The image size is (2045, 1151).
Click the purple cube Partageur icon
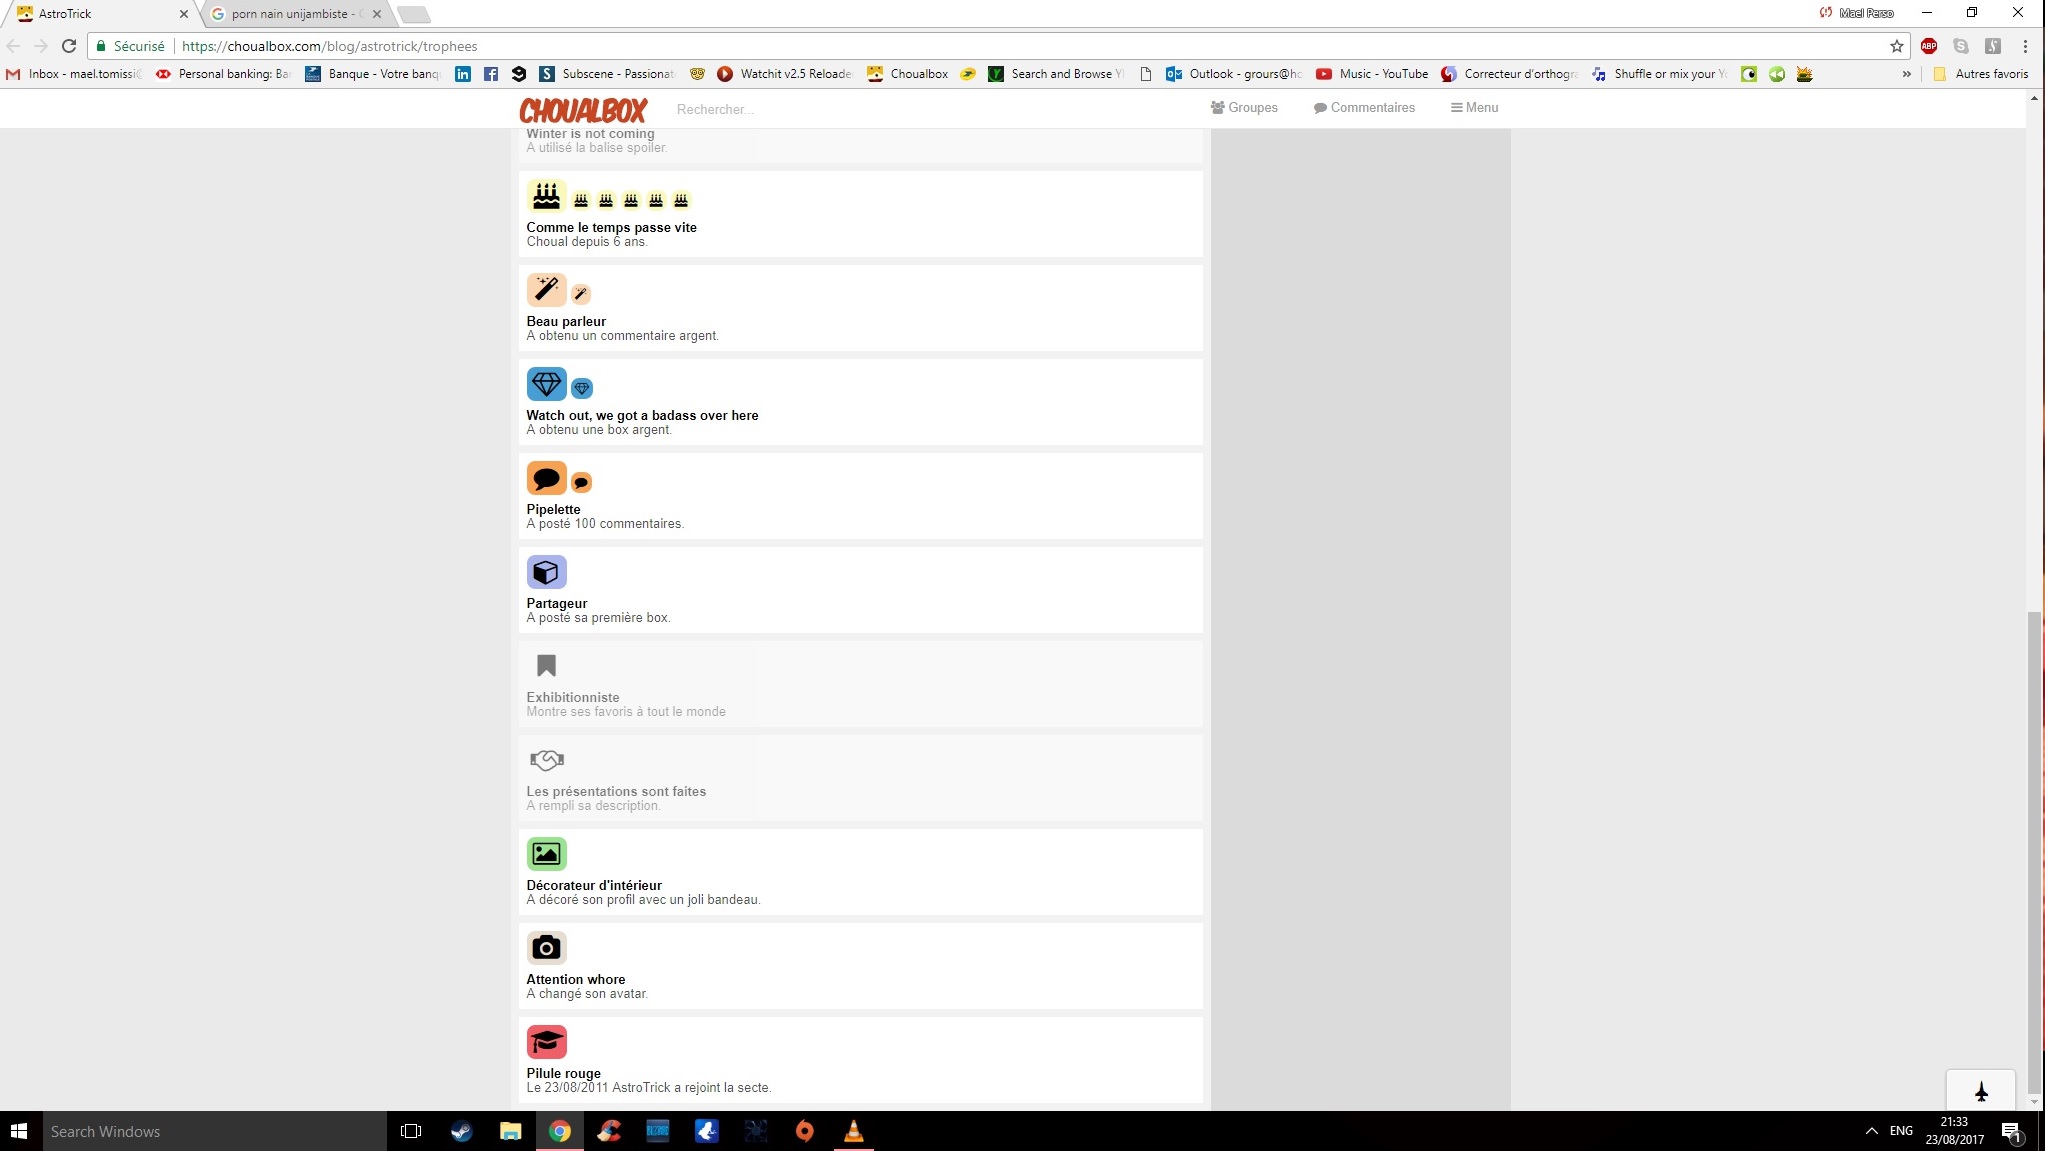point(546,572)
